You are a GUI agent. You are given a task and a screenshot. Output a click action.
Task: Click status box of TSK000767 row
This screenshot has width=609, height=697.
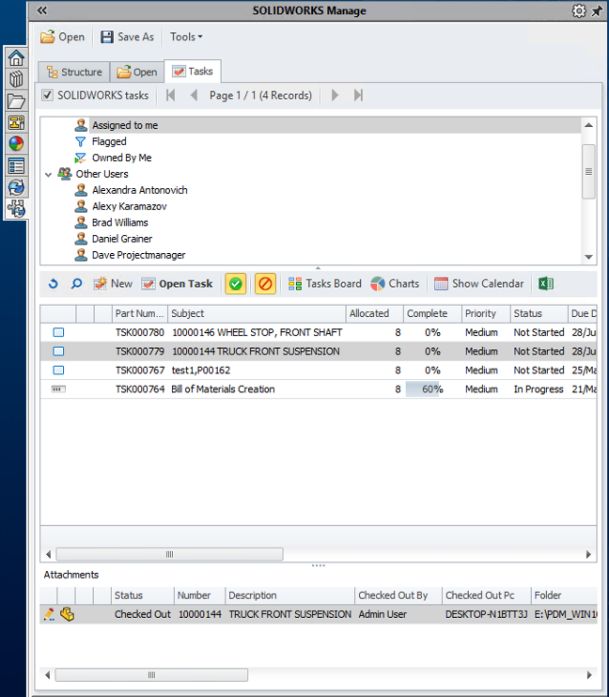(x=59, y=370)
